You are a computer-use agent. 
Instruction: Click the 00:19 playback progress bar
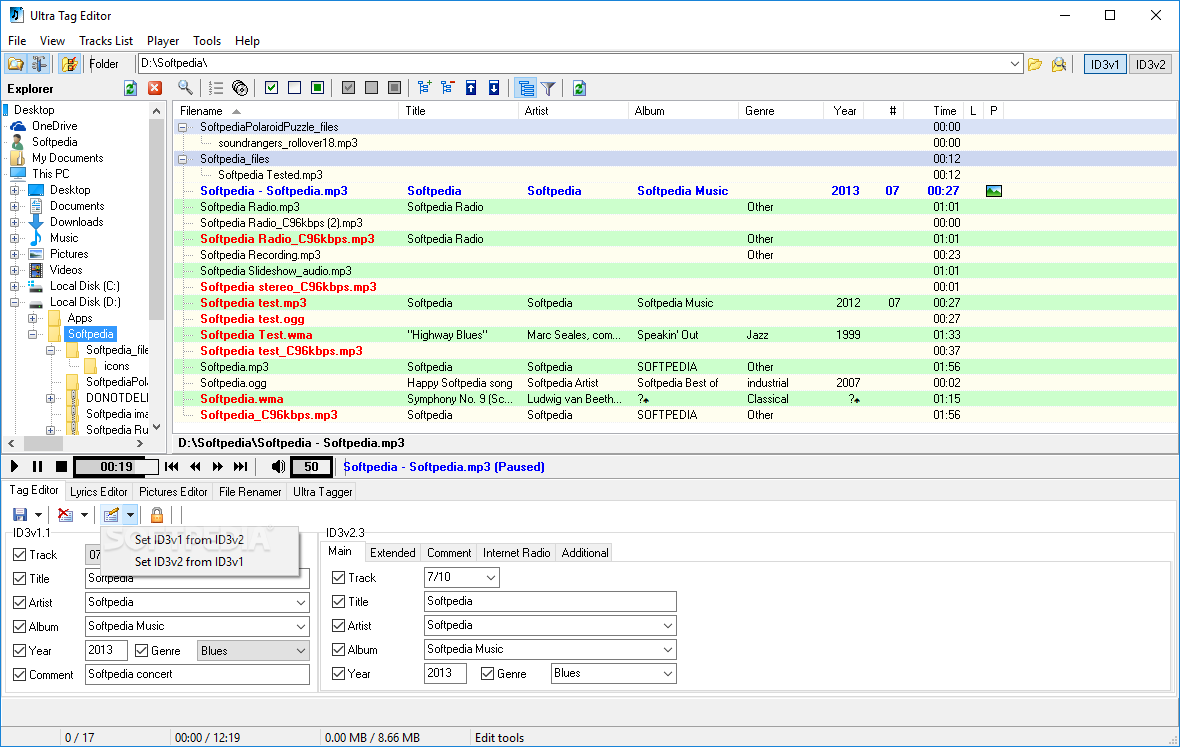117,466
